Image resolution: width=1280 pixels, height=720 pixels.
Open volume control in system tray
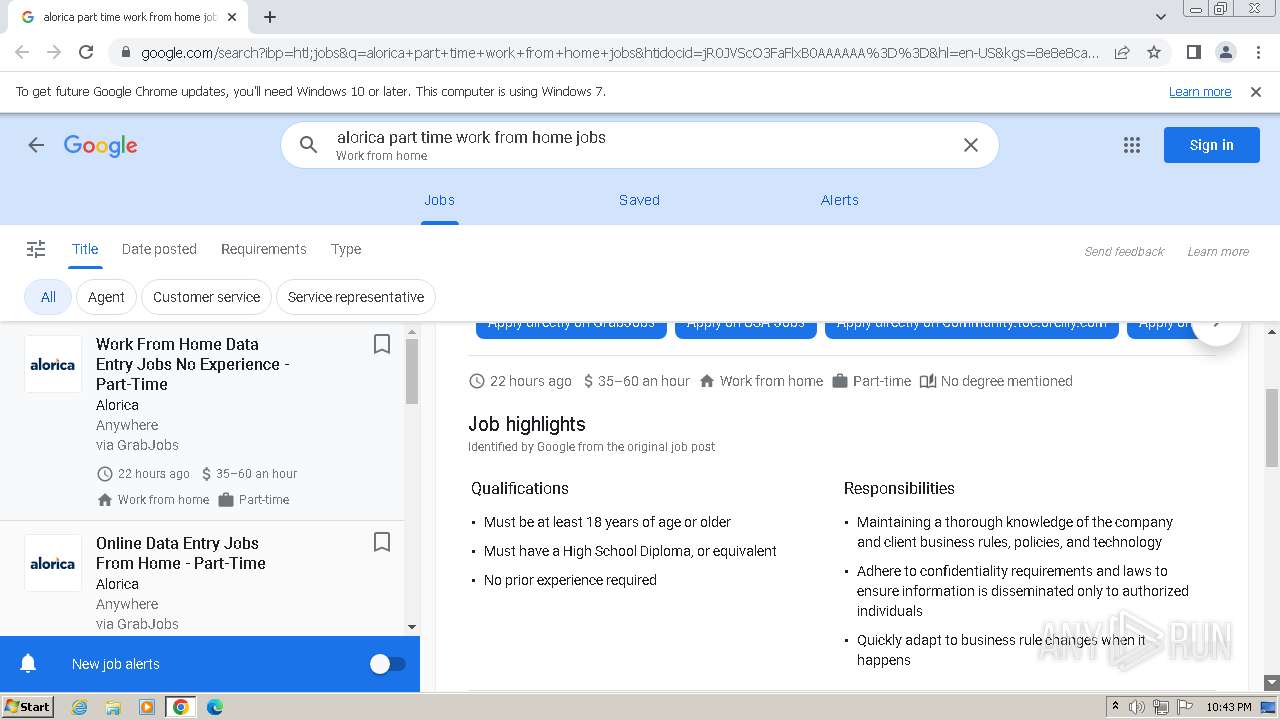tap(1137, 707)
